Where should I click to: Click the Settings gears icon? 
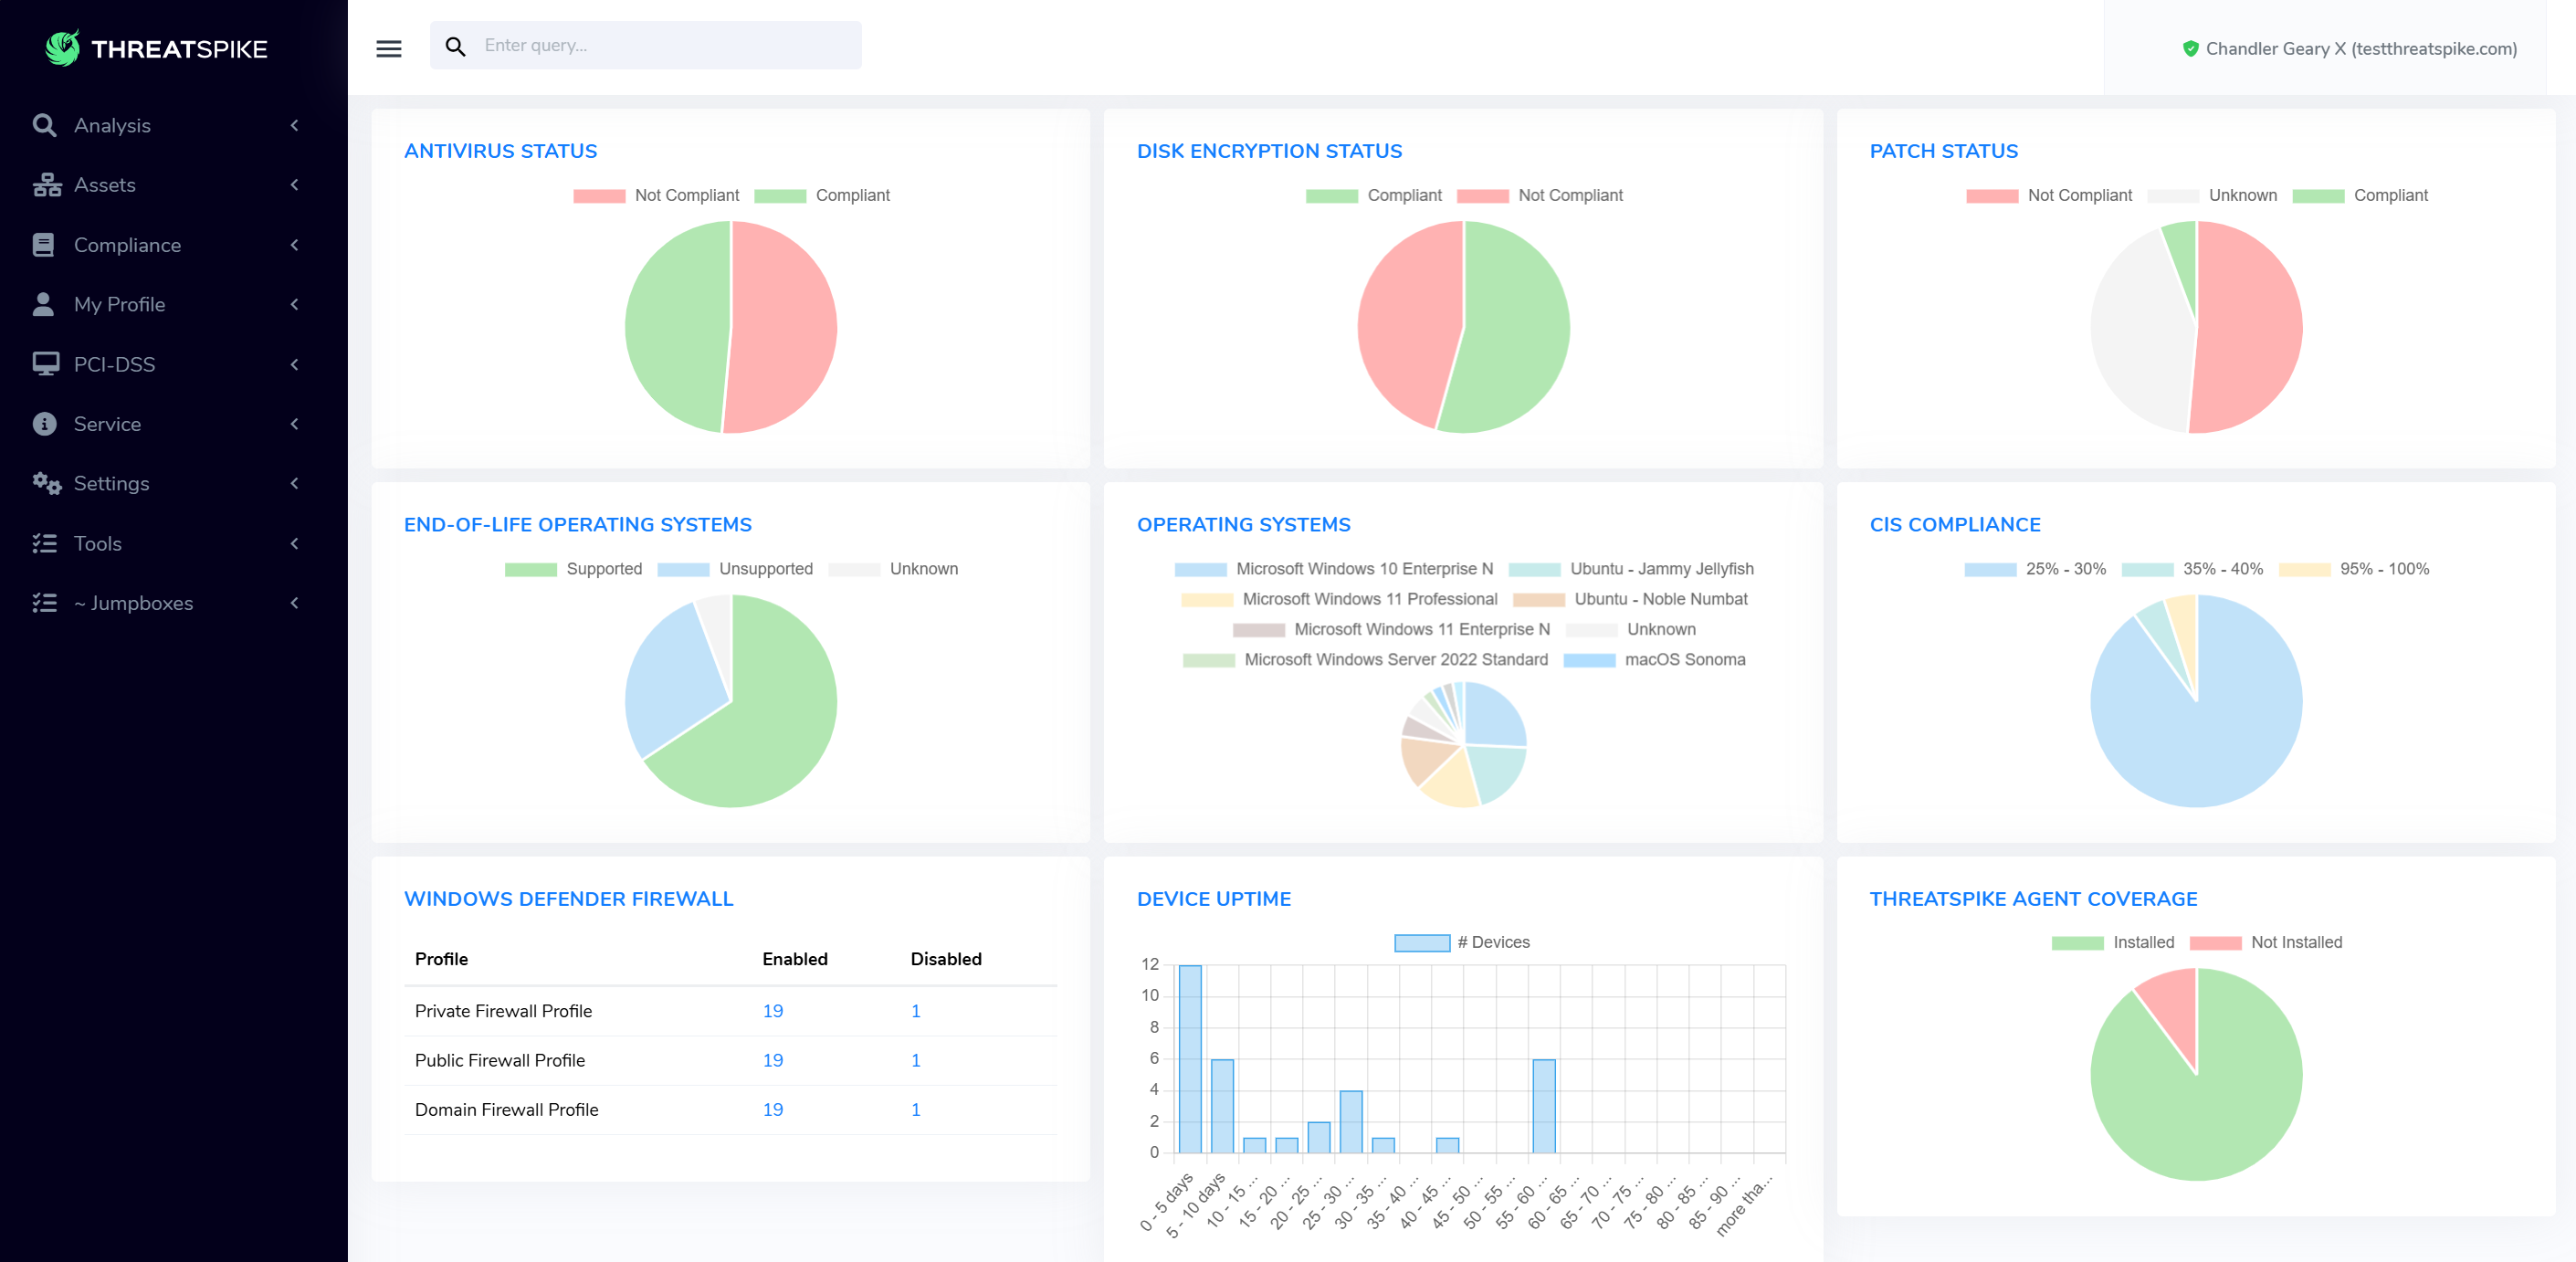pyautogui.click(x=46, y=483)
